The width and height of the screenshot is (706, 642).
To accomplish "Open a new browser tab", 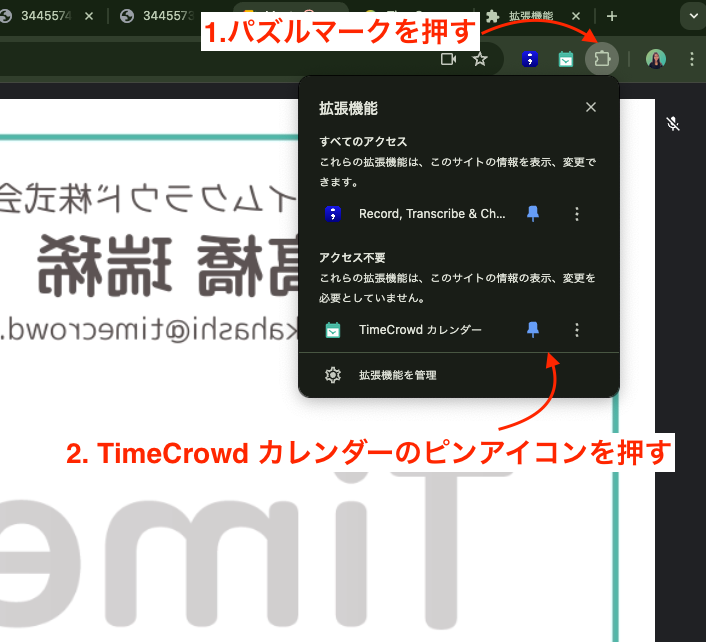I will click(x=611, y=16).
